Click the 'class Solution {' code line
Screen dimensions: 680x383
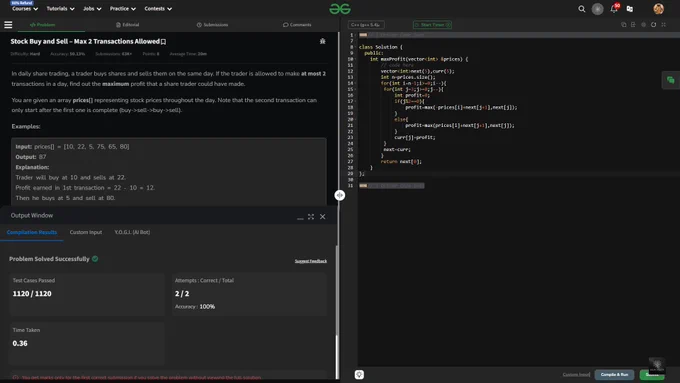[380, 47]
